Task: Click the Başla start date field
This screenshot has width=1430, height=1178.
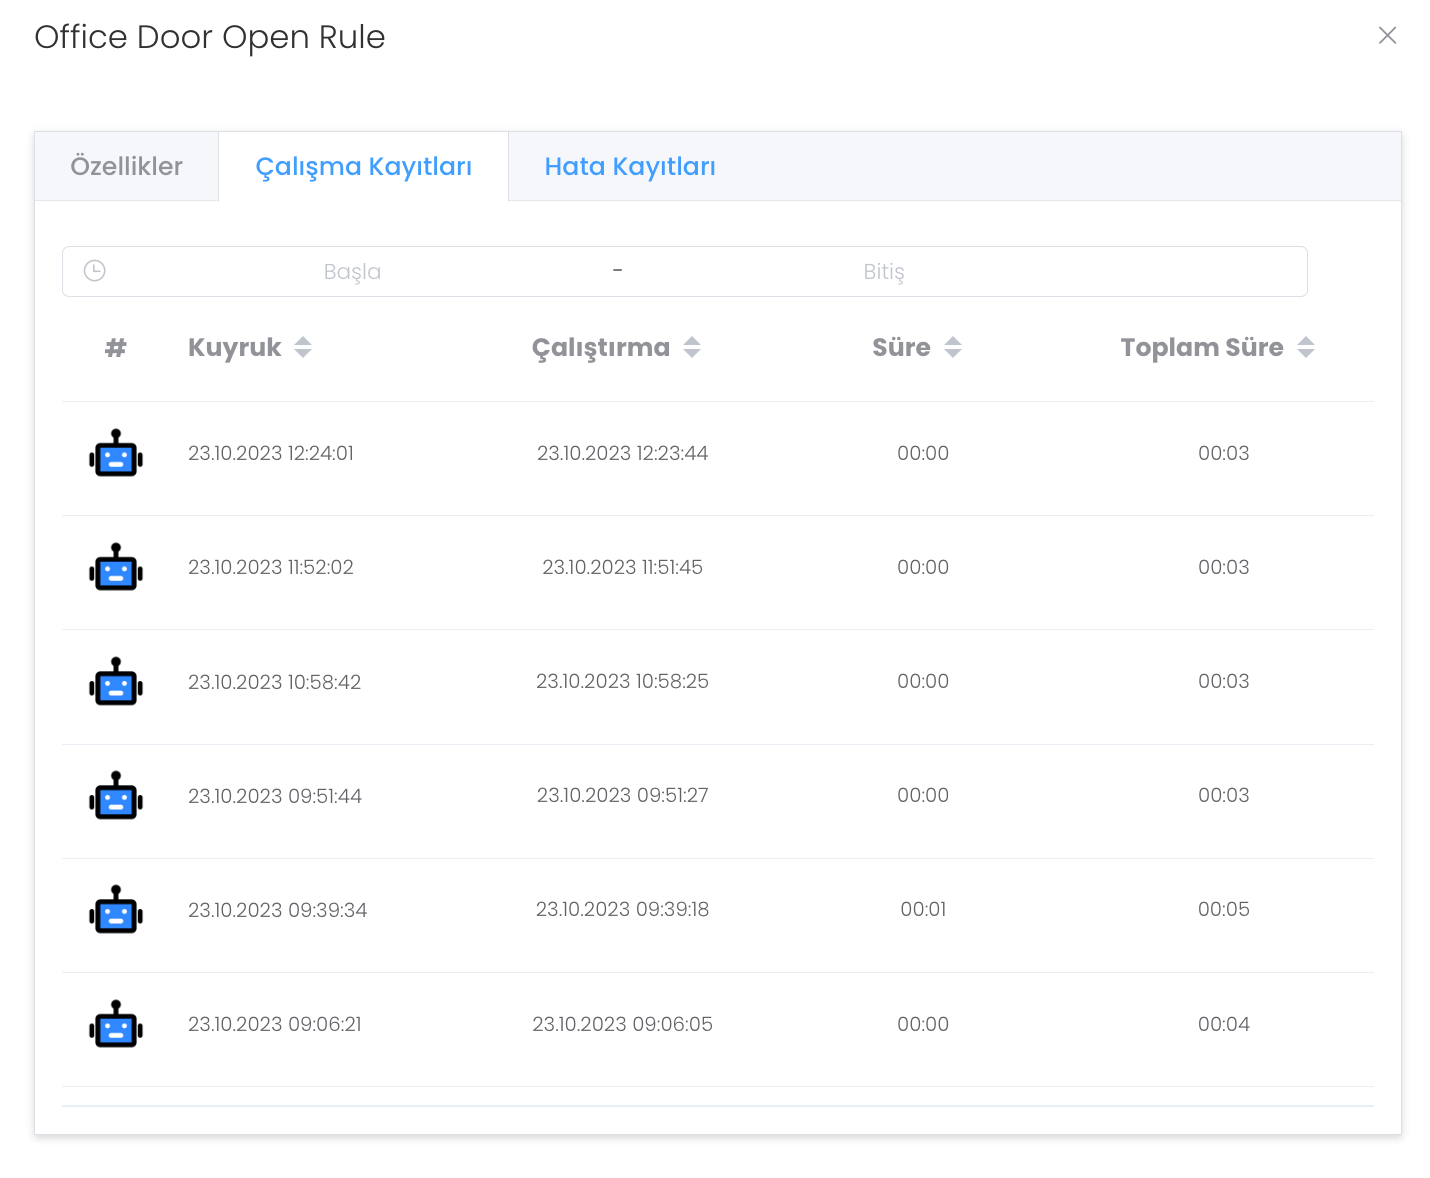Action: (x=352, y=272)
